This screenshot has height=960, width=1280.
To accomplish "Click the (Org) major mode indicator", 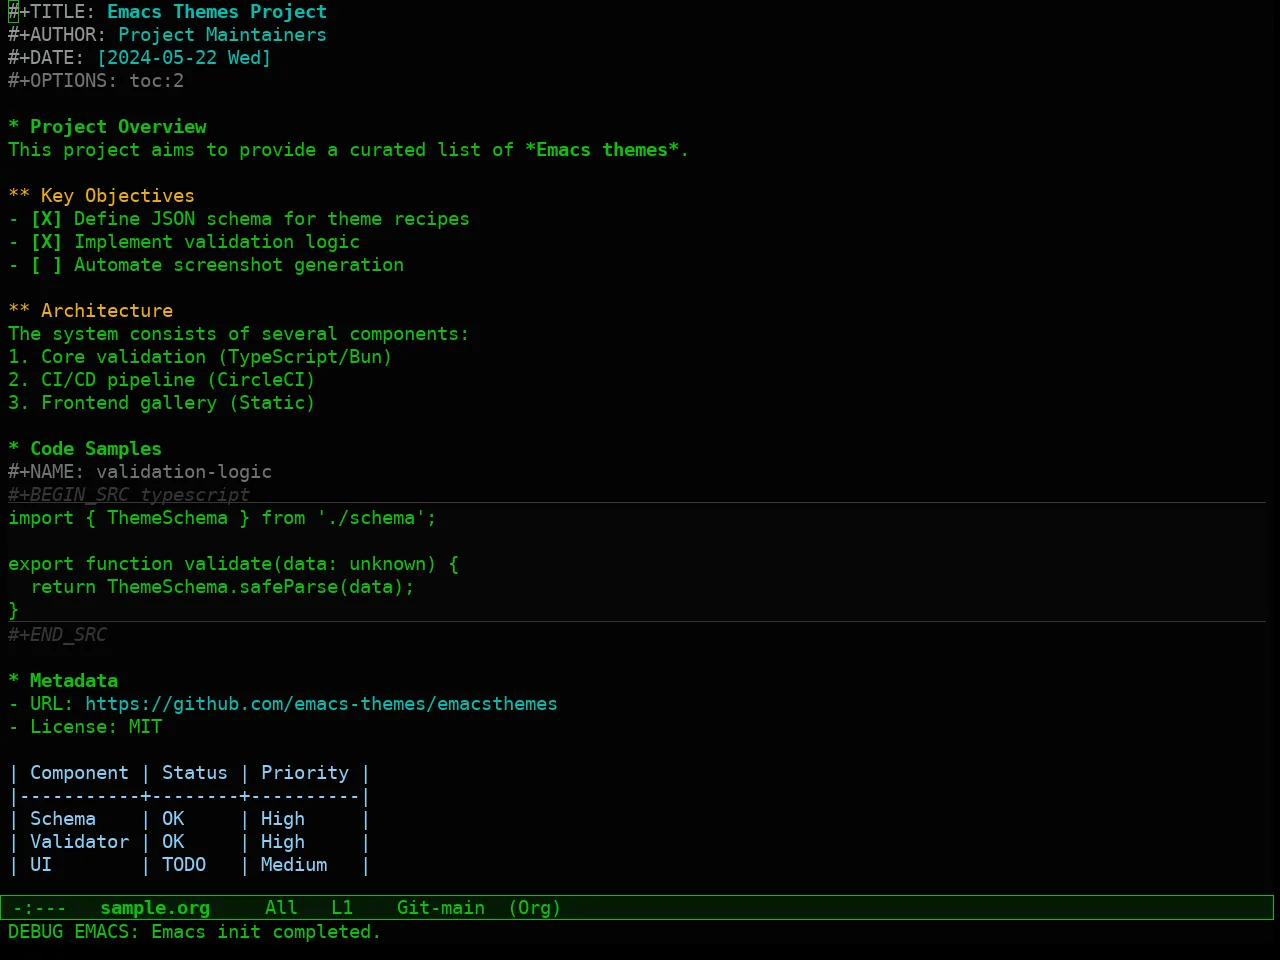I will 534,908.
